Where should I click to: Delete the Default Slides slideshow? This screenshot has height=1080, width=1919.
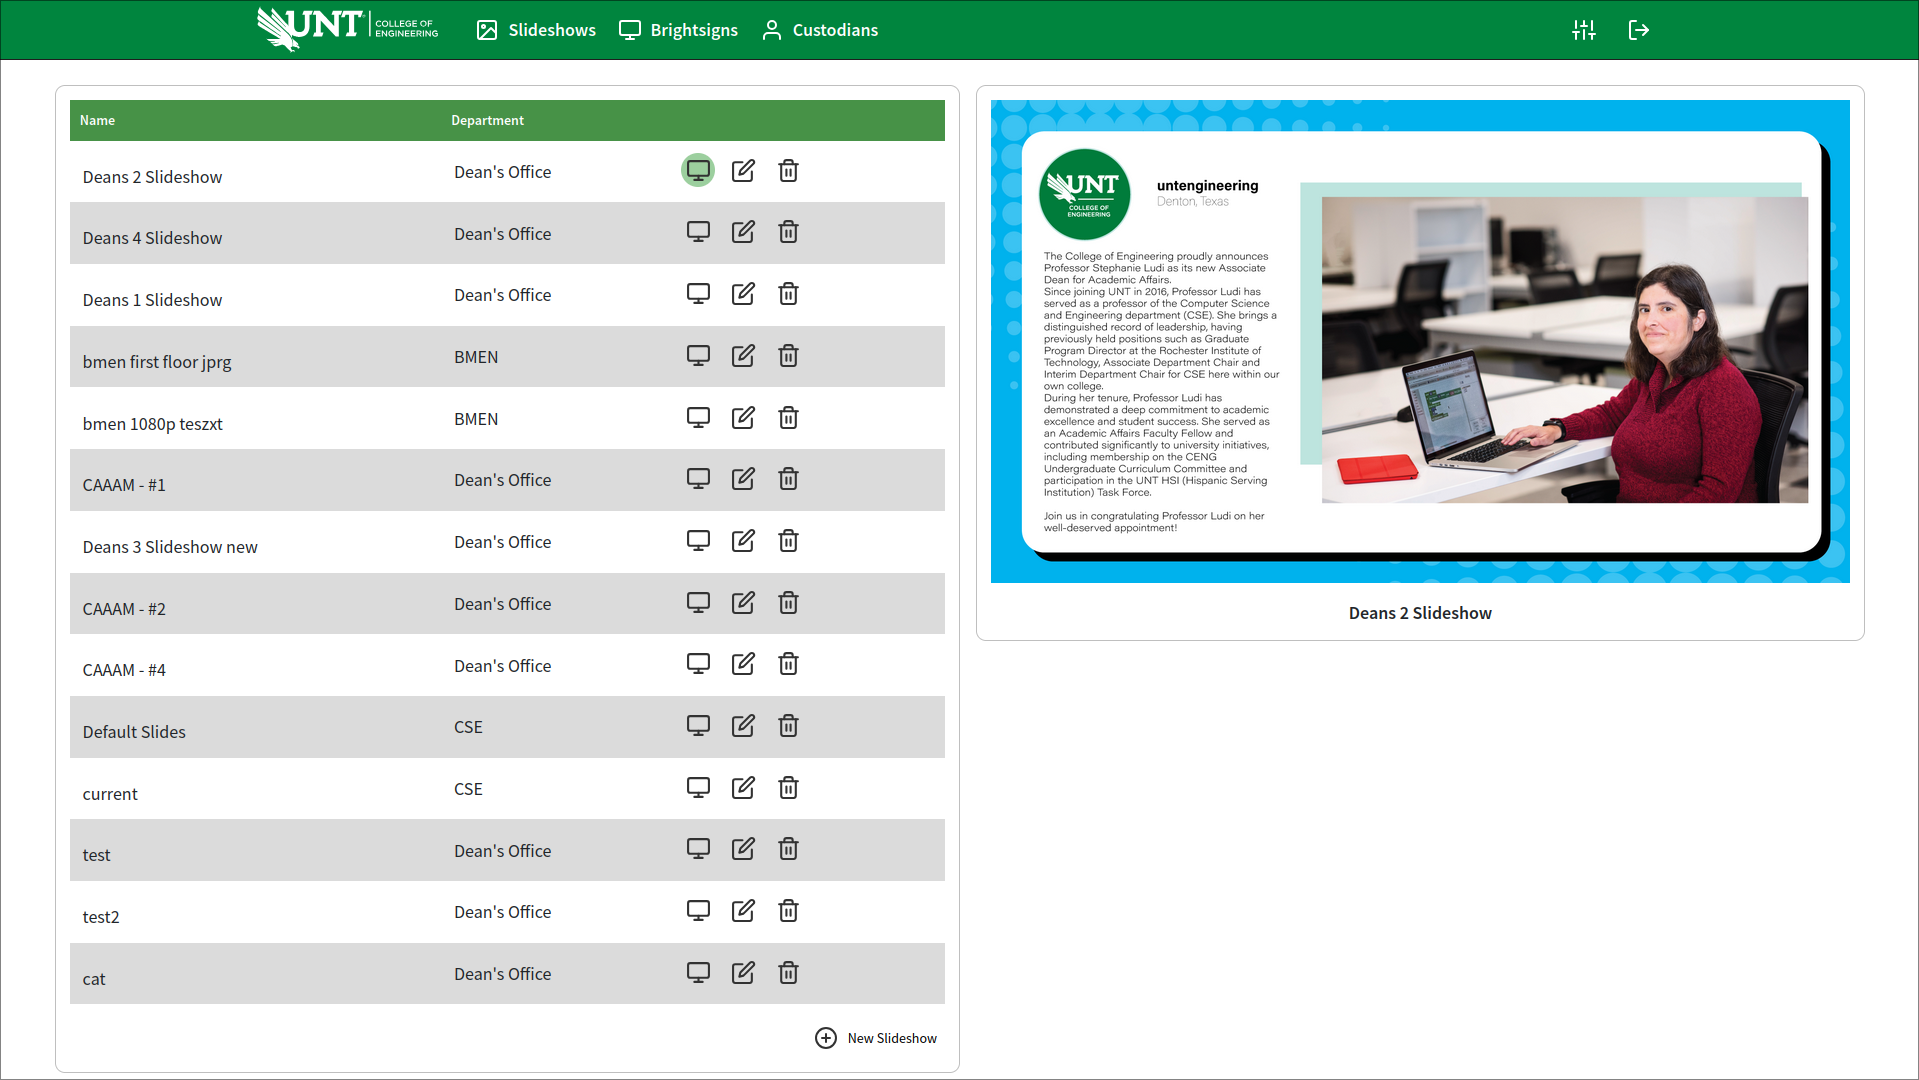pos(788,726)
